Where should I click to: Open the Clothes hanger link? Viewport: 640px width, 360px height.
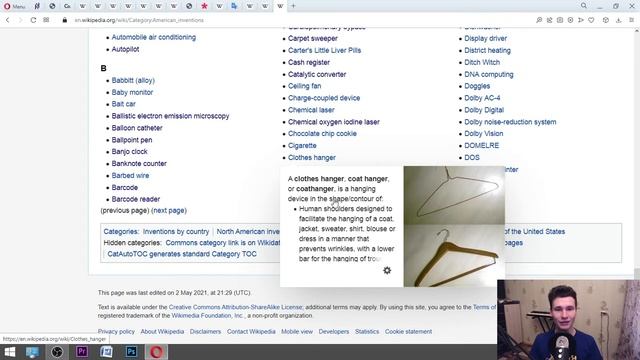click(x=312, y=158)
